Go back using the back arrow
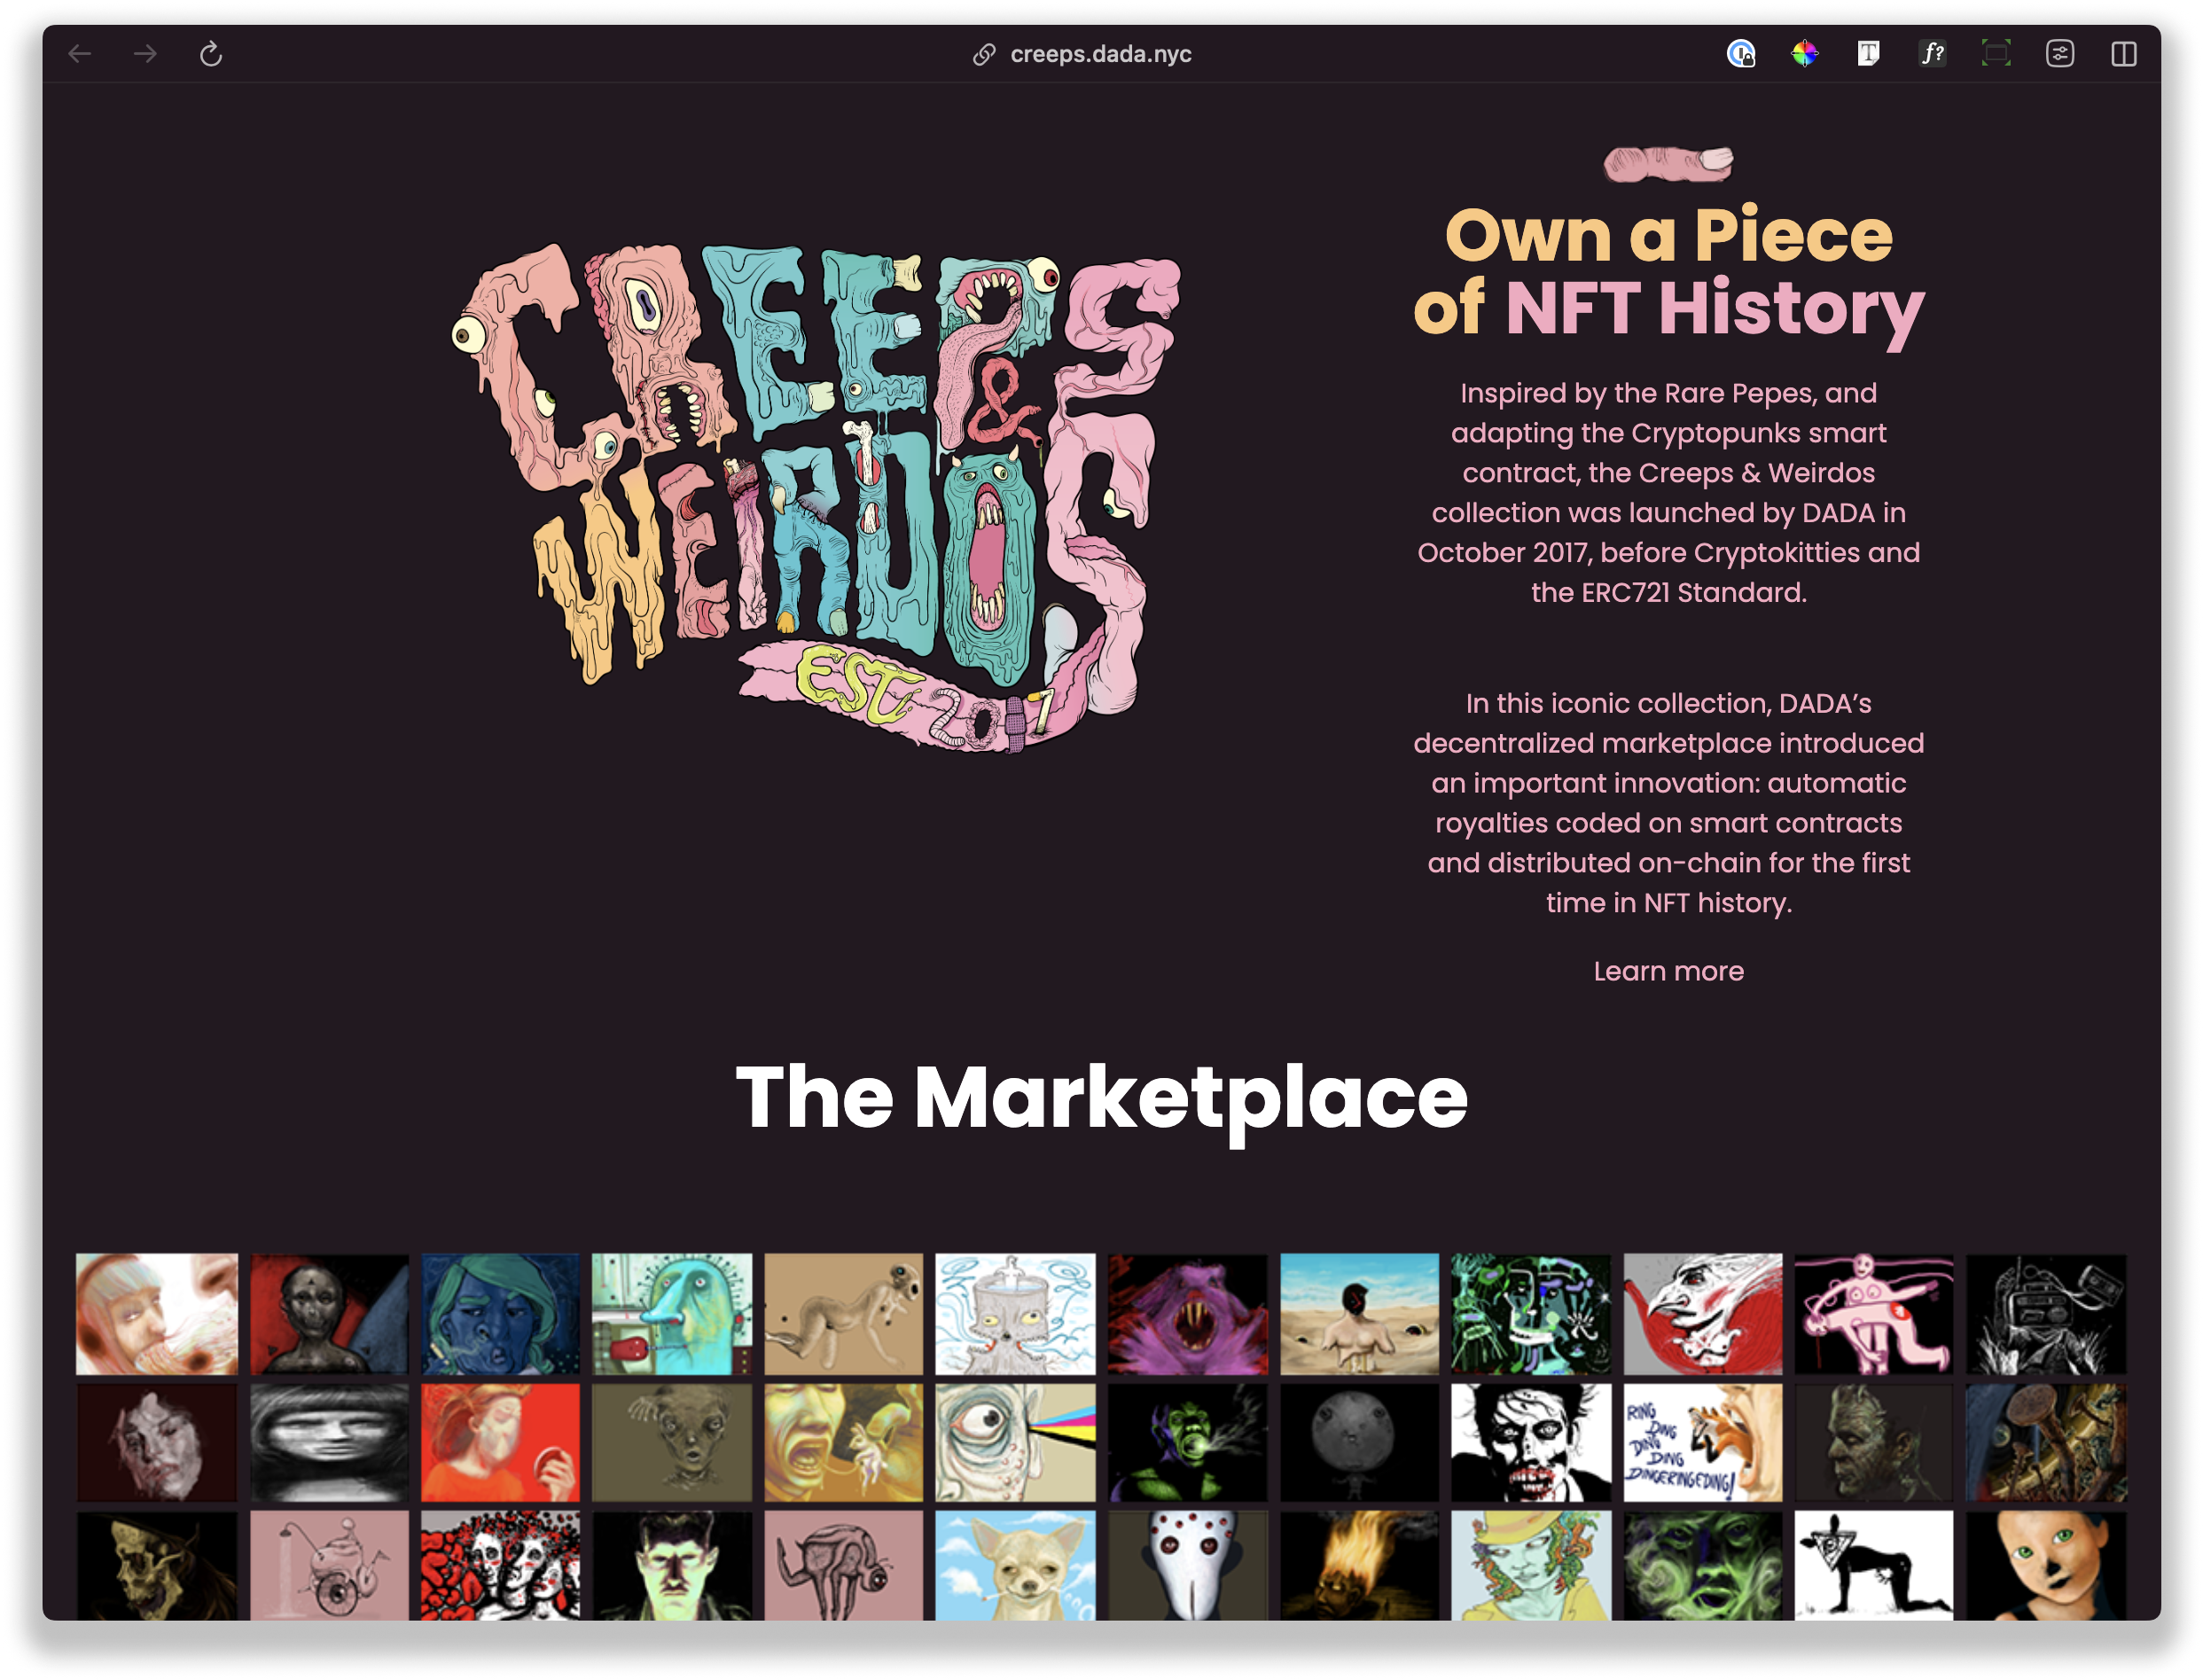This screenshot has width=2203, height=1680. pyautogui.click(x=80, y=54)
